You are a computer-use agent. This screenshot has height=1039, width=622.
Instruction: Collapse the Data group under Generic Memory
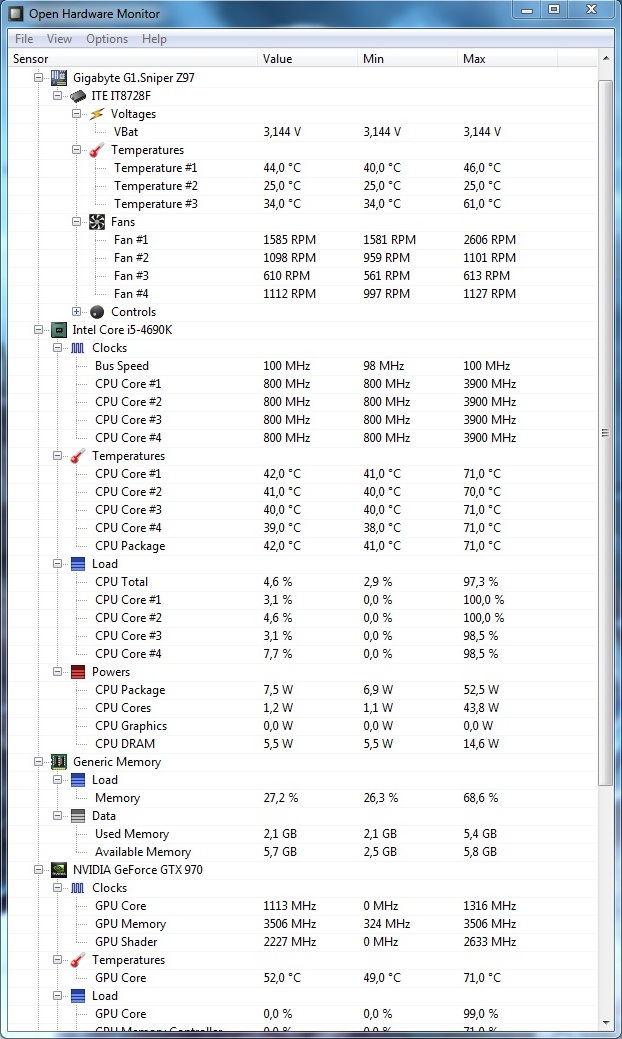(x=58, y=816)
